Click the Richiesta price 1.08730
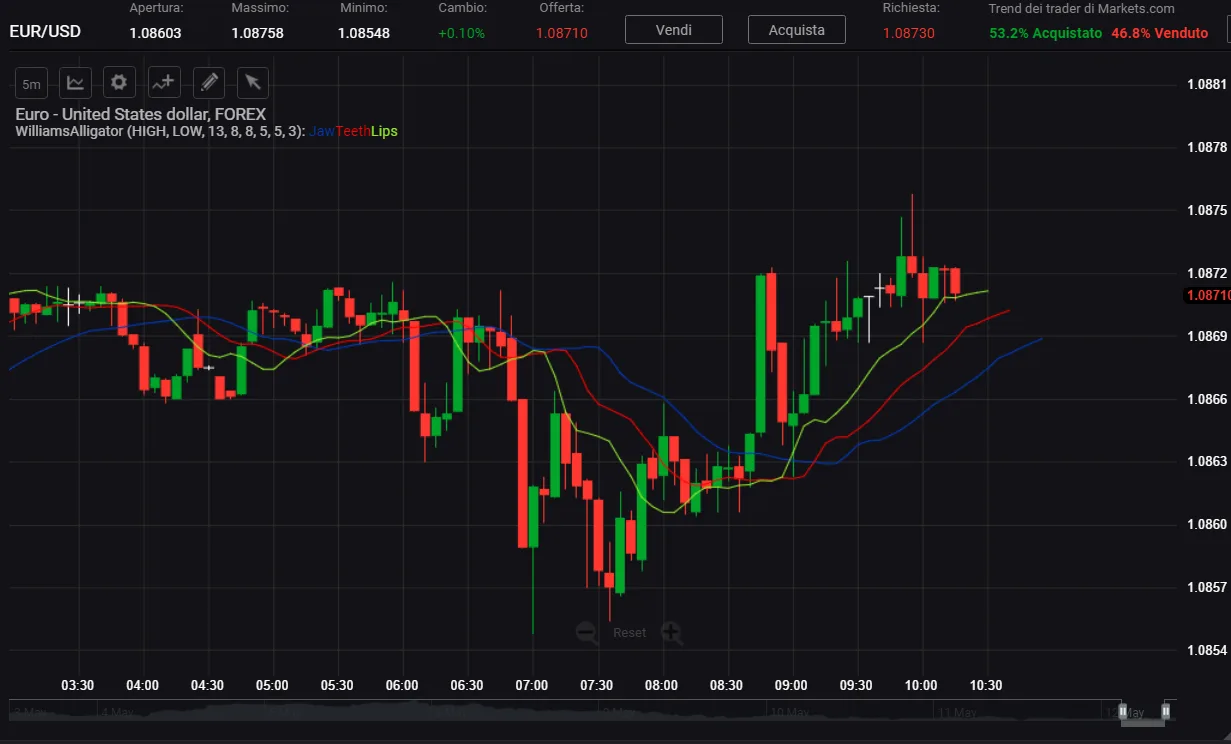The image size is (1231, 744). 909,33
